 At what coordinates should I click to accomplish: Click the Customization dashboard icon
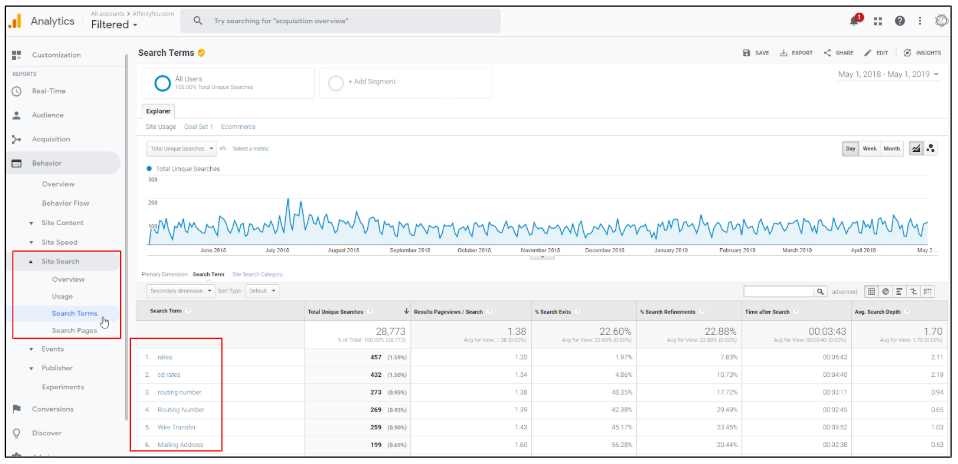point(16,55)
